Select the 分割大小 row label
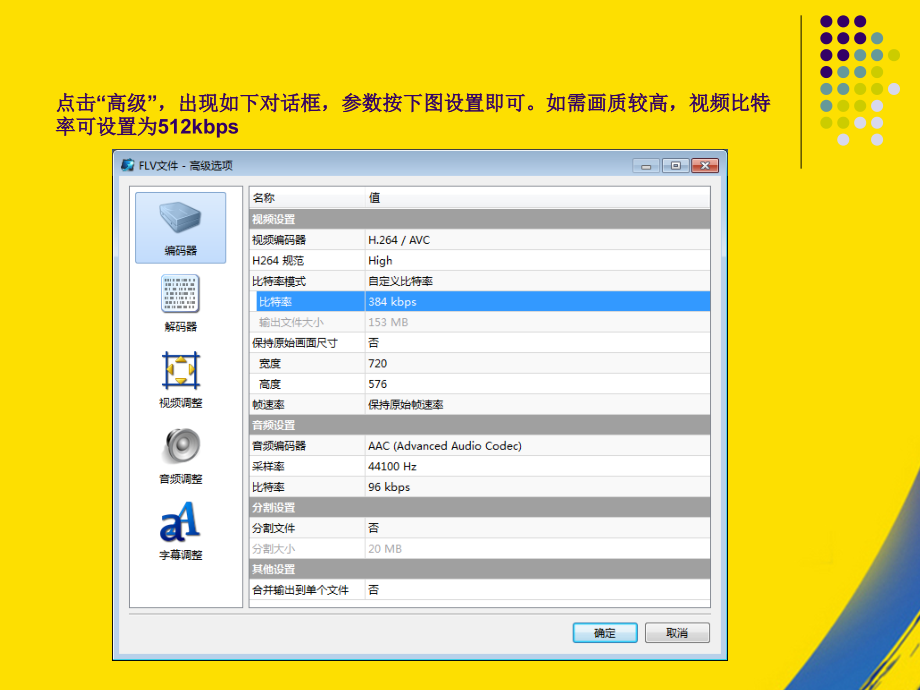The height and width of the screenshot is (690, 920). (274, 549)
